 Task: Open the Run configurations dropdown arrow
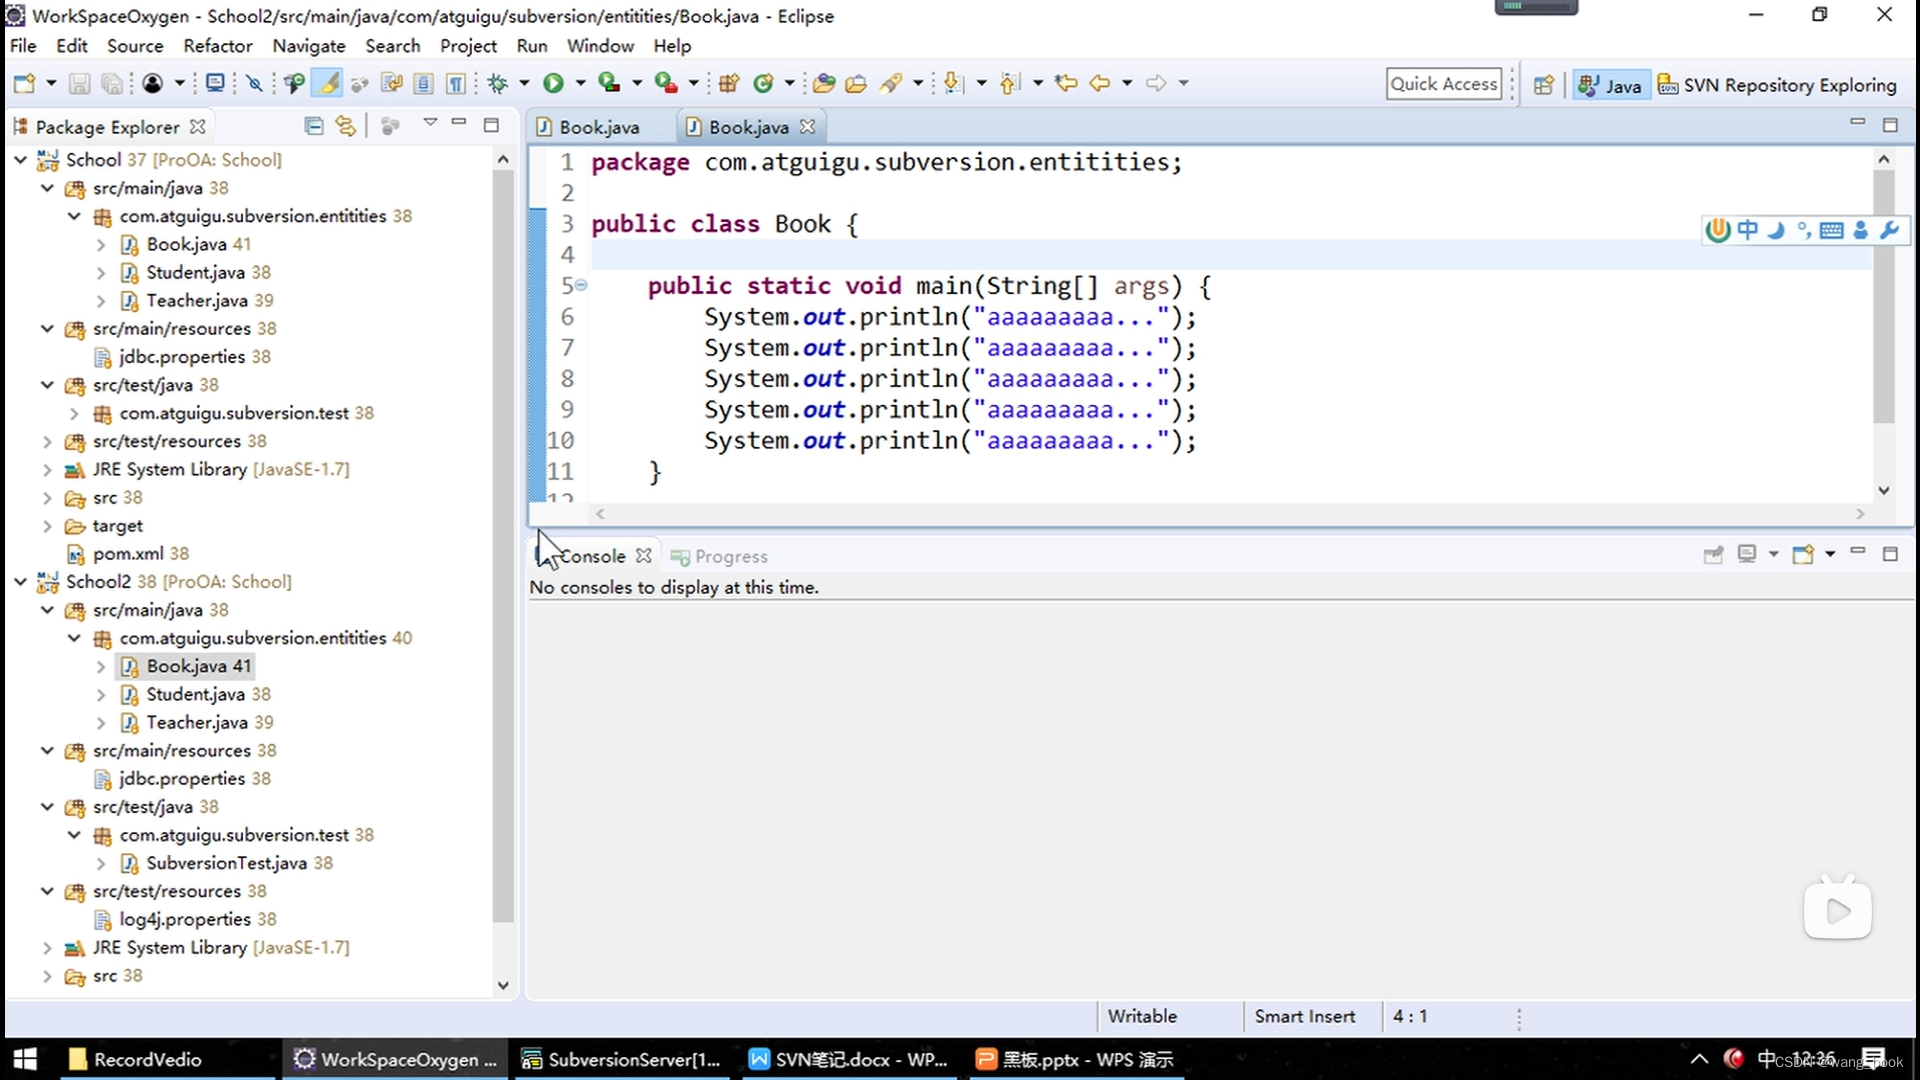pyautogui.click(x=580, y=84)
